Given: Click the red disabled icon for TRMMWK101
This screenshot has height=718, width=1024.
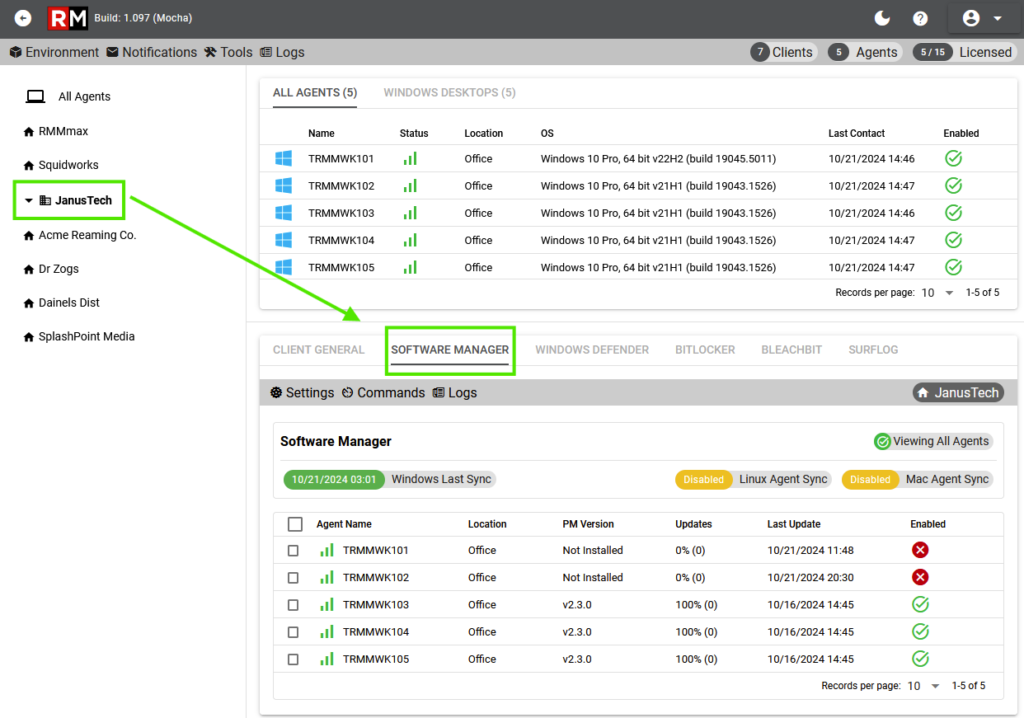Looking at the screenshot, I should click(x=920, y=550).
